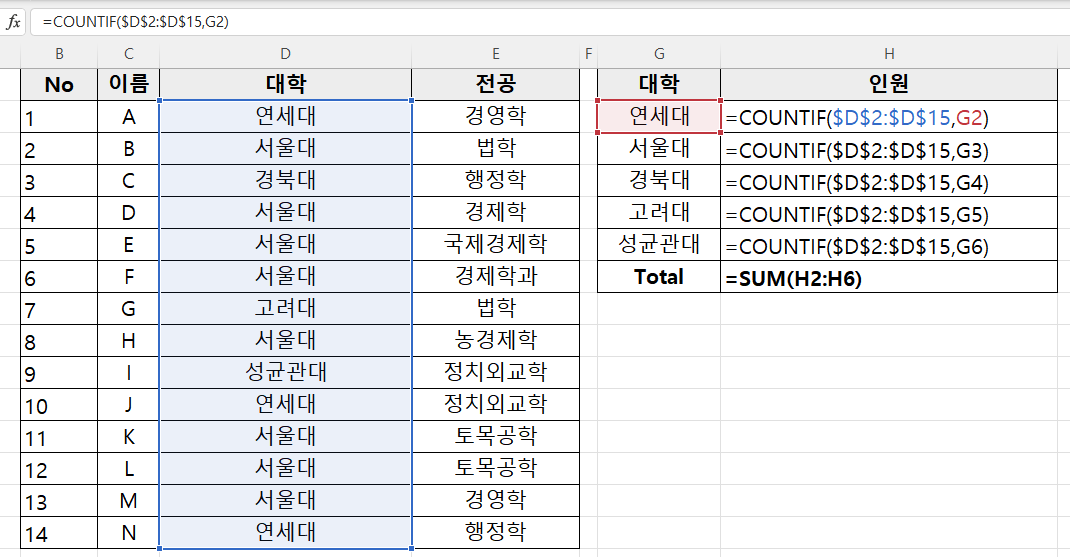The image size is (1070, 557).
Task: Click the '경제학' major cell for D
Action: point(495,213)
